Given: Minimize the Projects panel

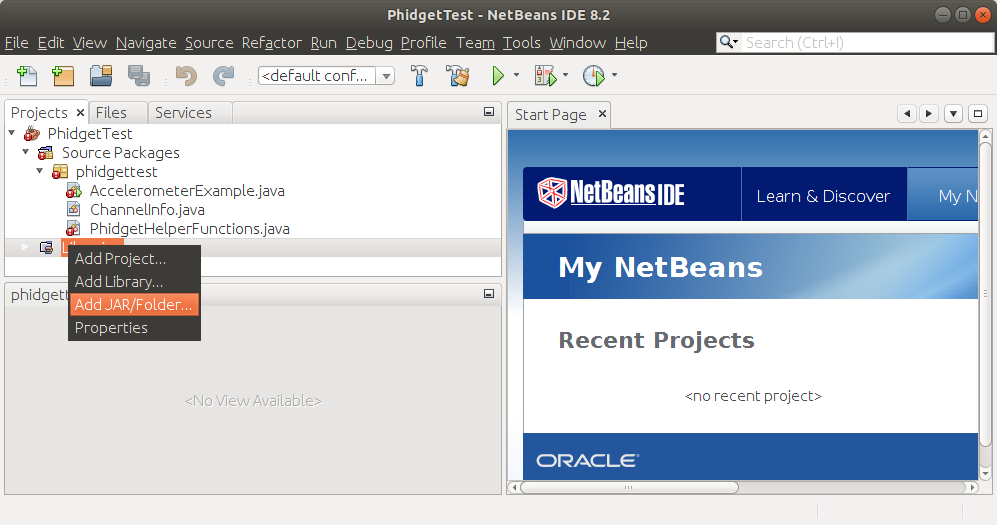Looking at the screenshot, I should [489, 112].
